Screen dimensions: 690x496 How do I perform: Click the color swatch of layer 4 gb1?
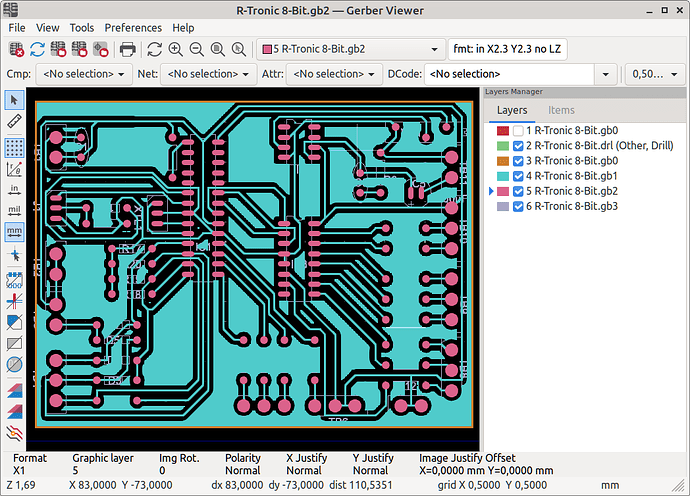tap(502, 176)
